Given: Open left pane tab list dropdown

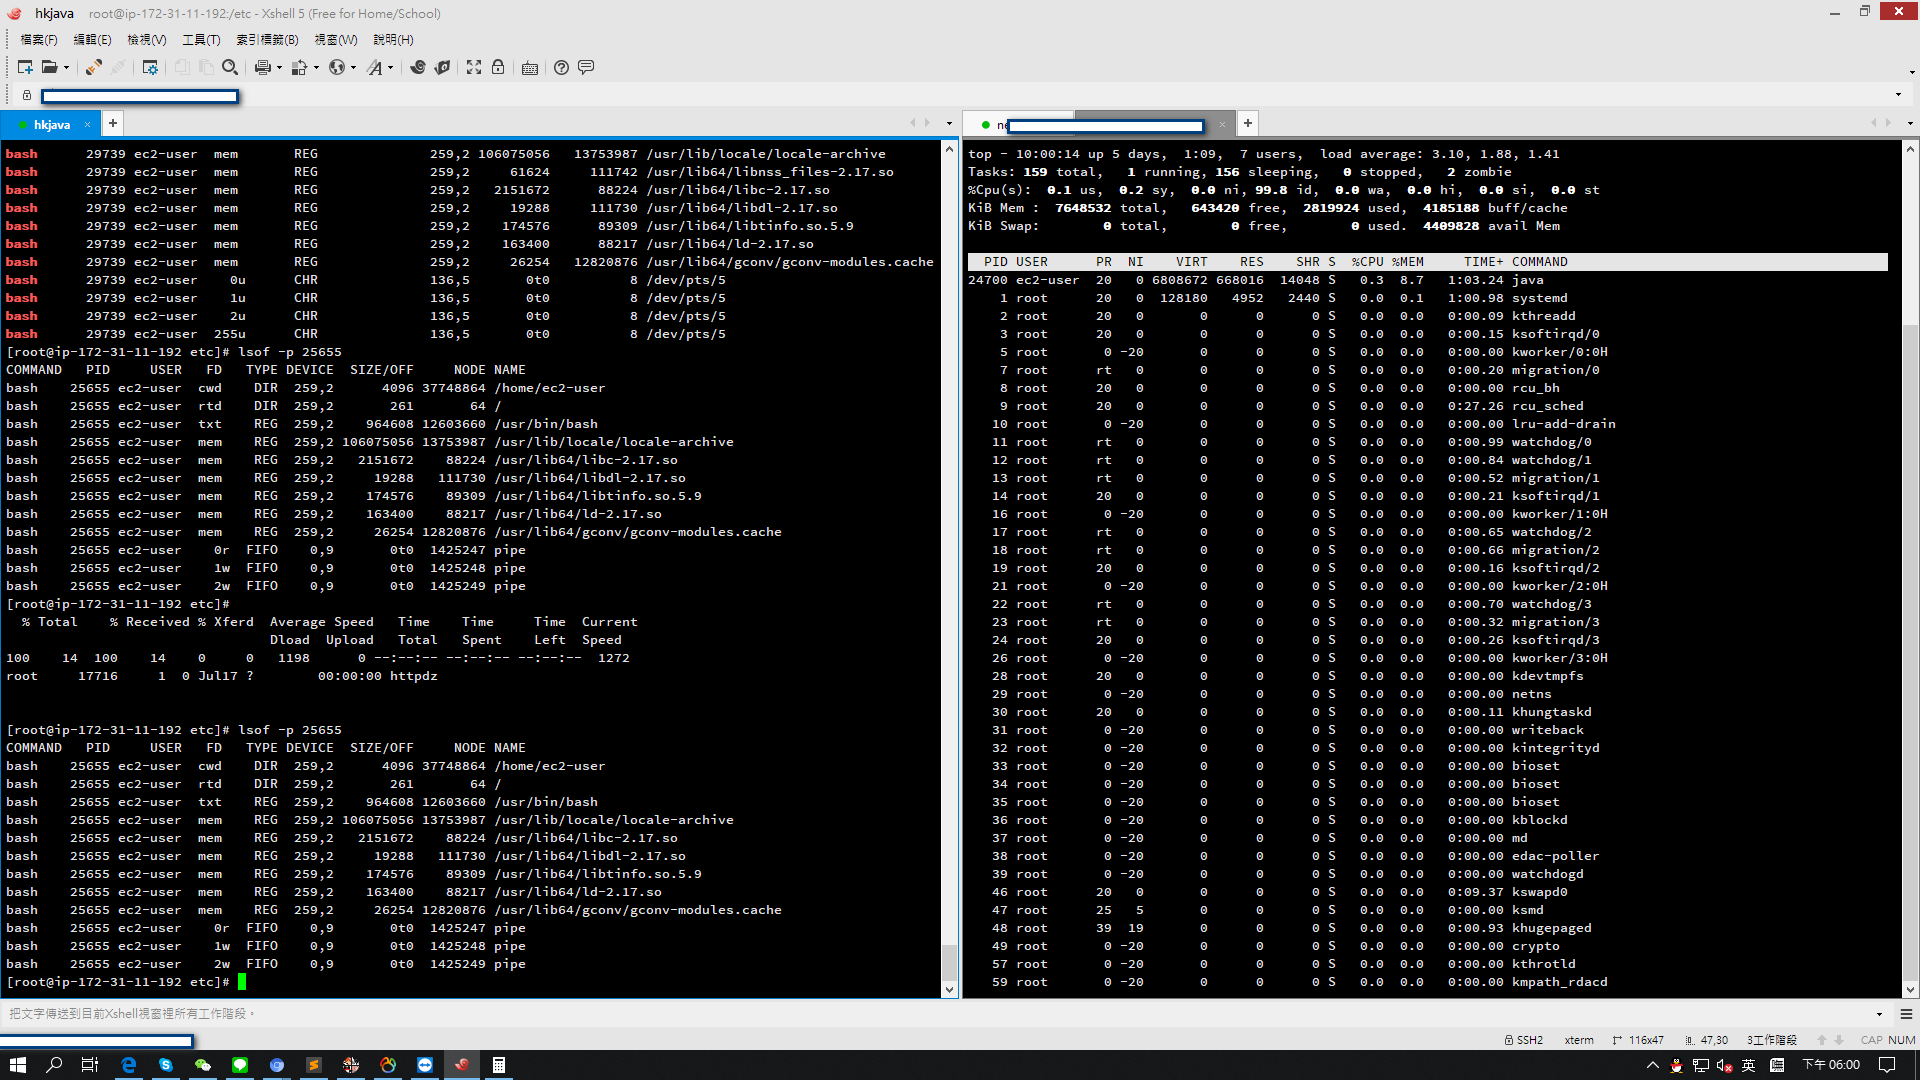Looking at the screenshot, I should [x=949, y=123].
